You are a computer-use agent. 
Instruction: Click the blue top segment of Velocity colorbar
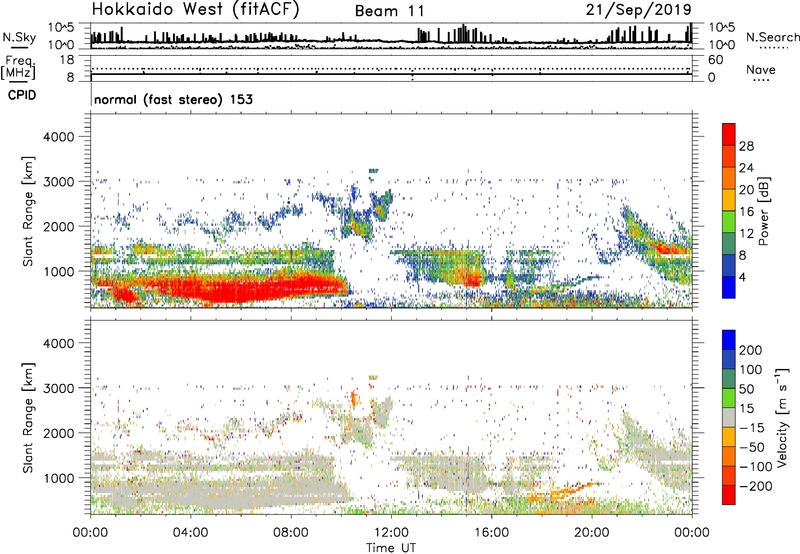click(729, 340)
